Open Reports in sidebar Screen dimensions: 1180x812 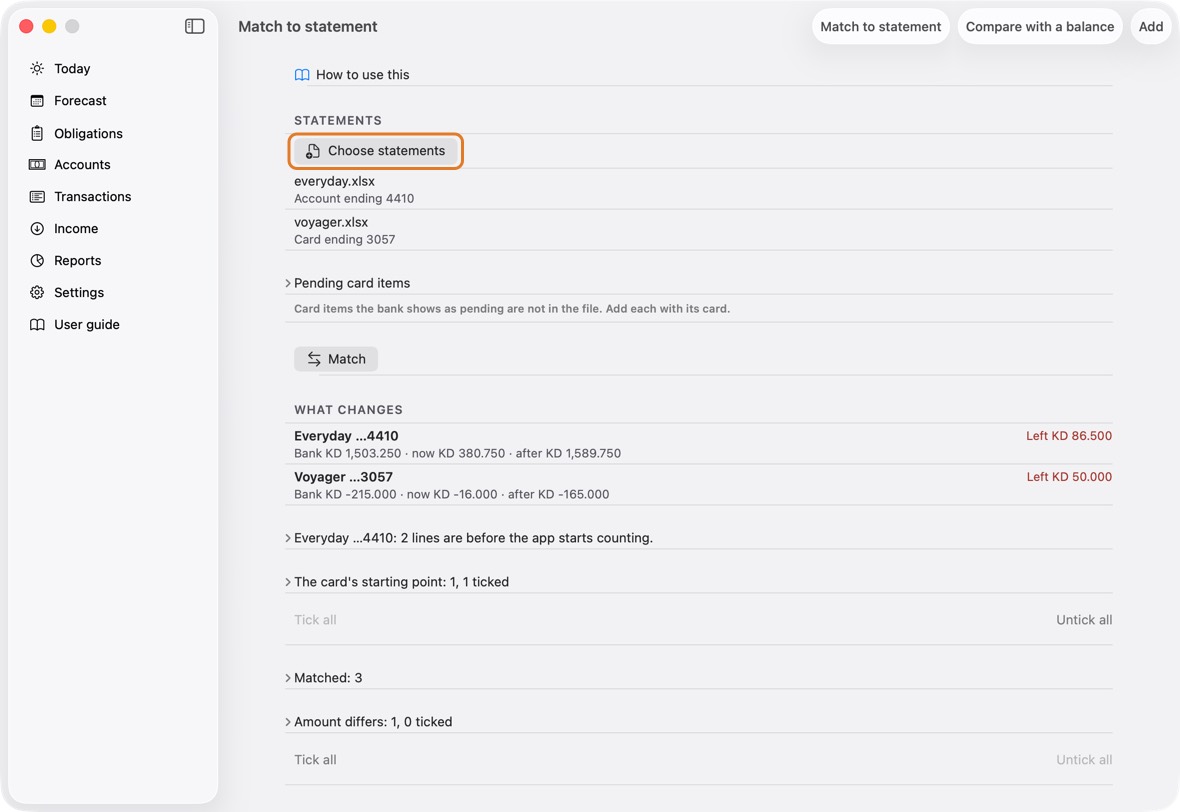tap(78, 260)
